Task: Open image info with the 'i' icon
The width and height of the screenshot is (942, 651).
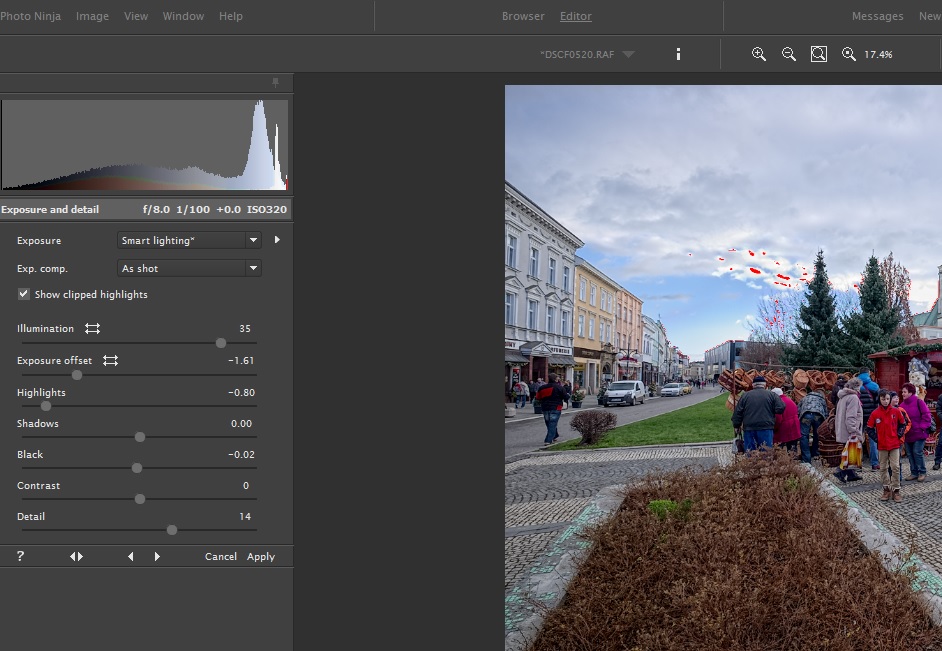Action: 678,54
